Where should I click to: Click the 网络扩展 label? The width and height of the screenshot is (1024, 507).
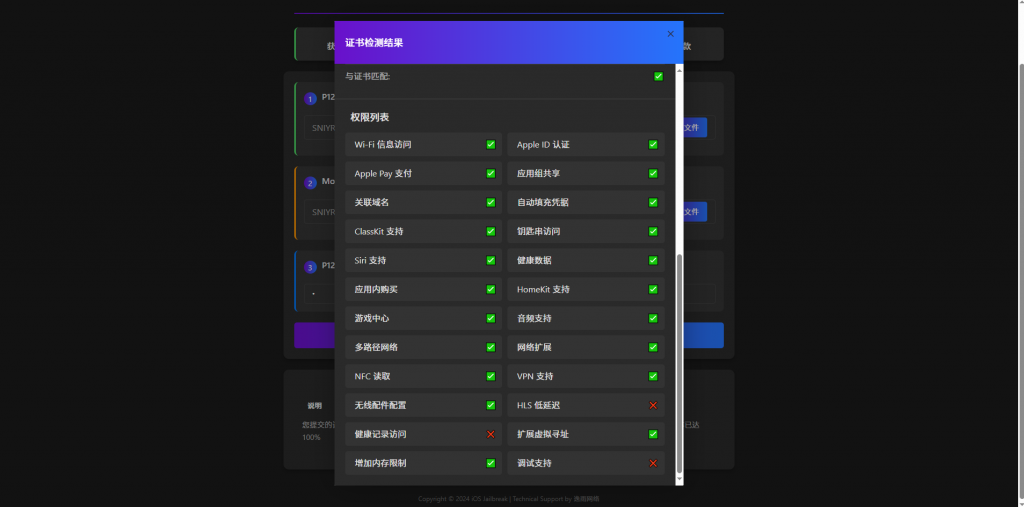(x=534, y=347)
